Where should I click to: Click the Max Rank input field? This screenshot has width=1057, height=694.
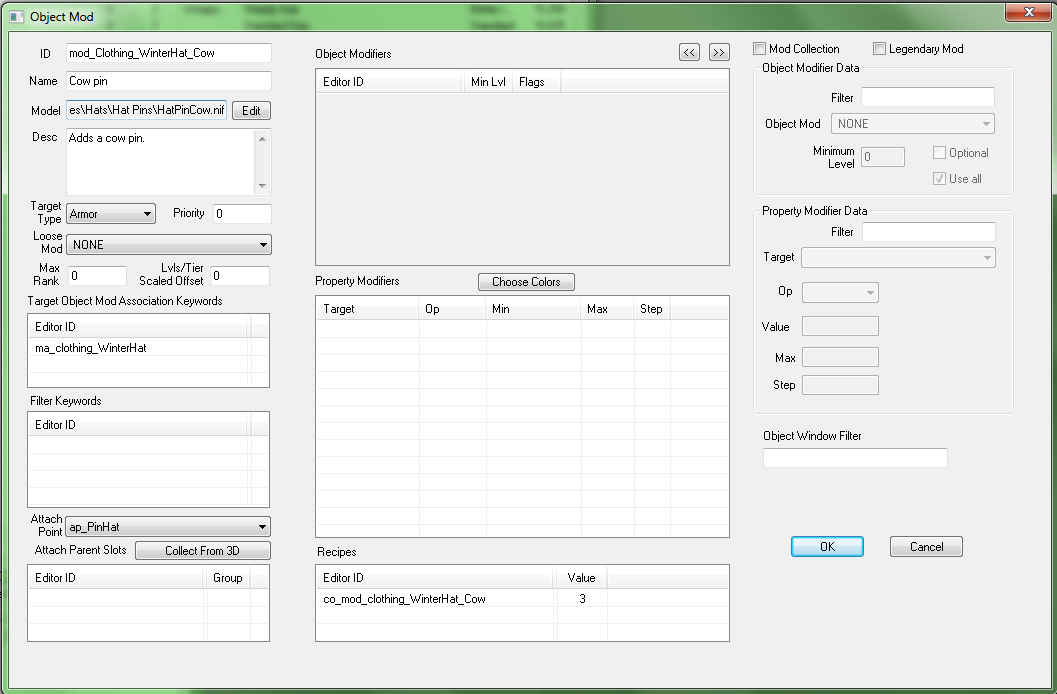click(98, 276)
